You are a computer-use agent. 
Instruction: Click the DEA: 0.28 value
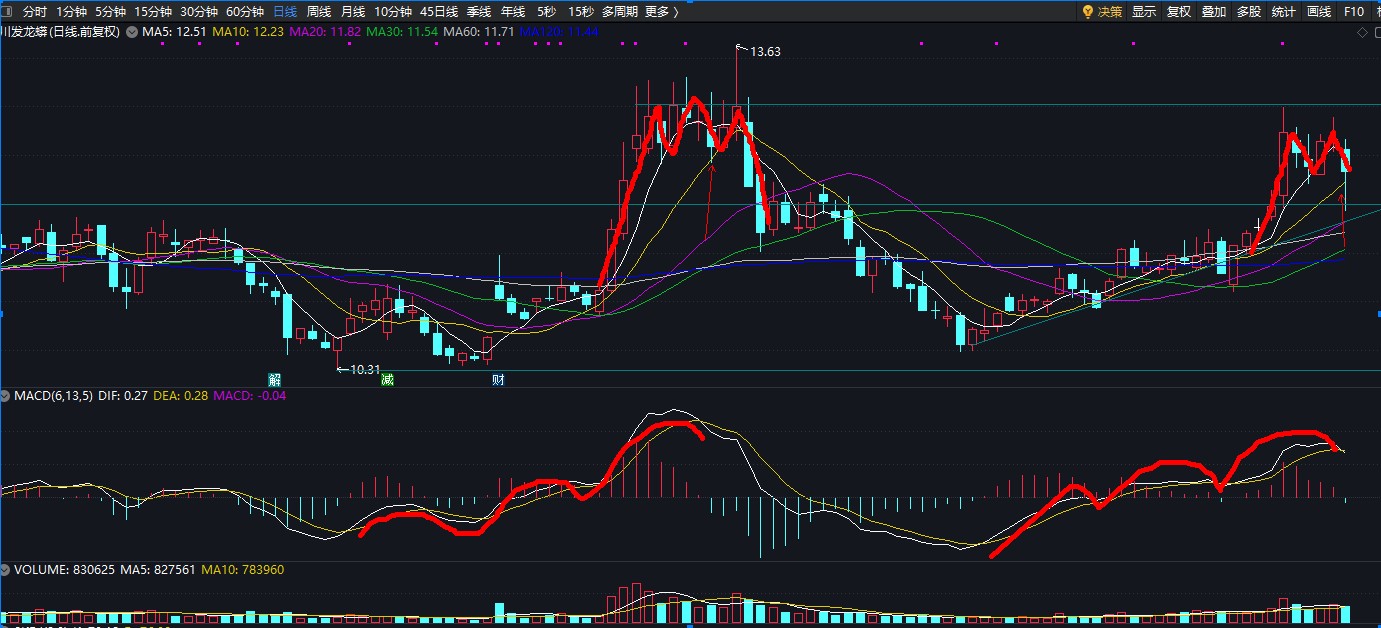181,396
